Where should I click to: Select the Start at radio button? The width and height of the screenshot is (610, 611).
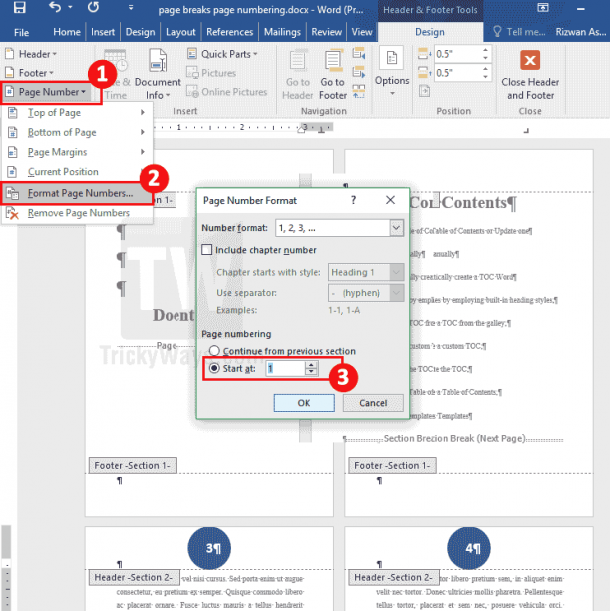[214, 368]
